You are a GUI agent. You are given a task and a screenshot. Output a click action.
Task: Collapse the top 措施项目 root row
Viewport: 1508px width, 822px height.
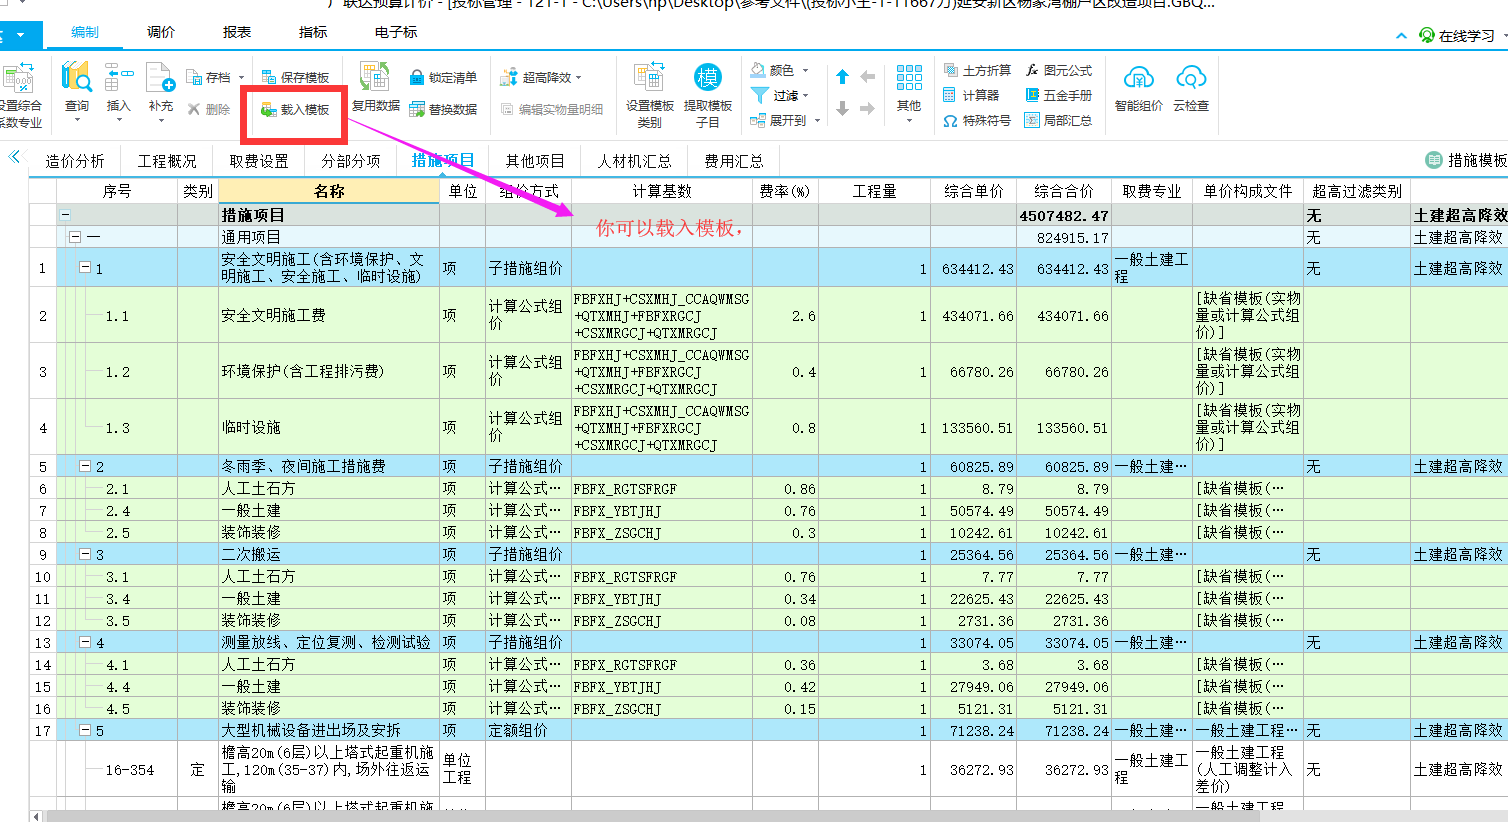pyautogui.click(x=65, y=215)
